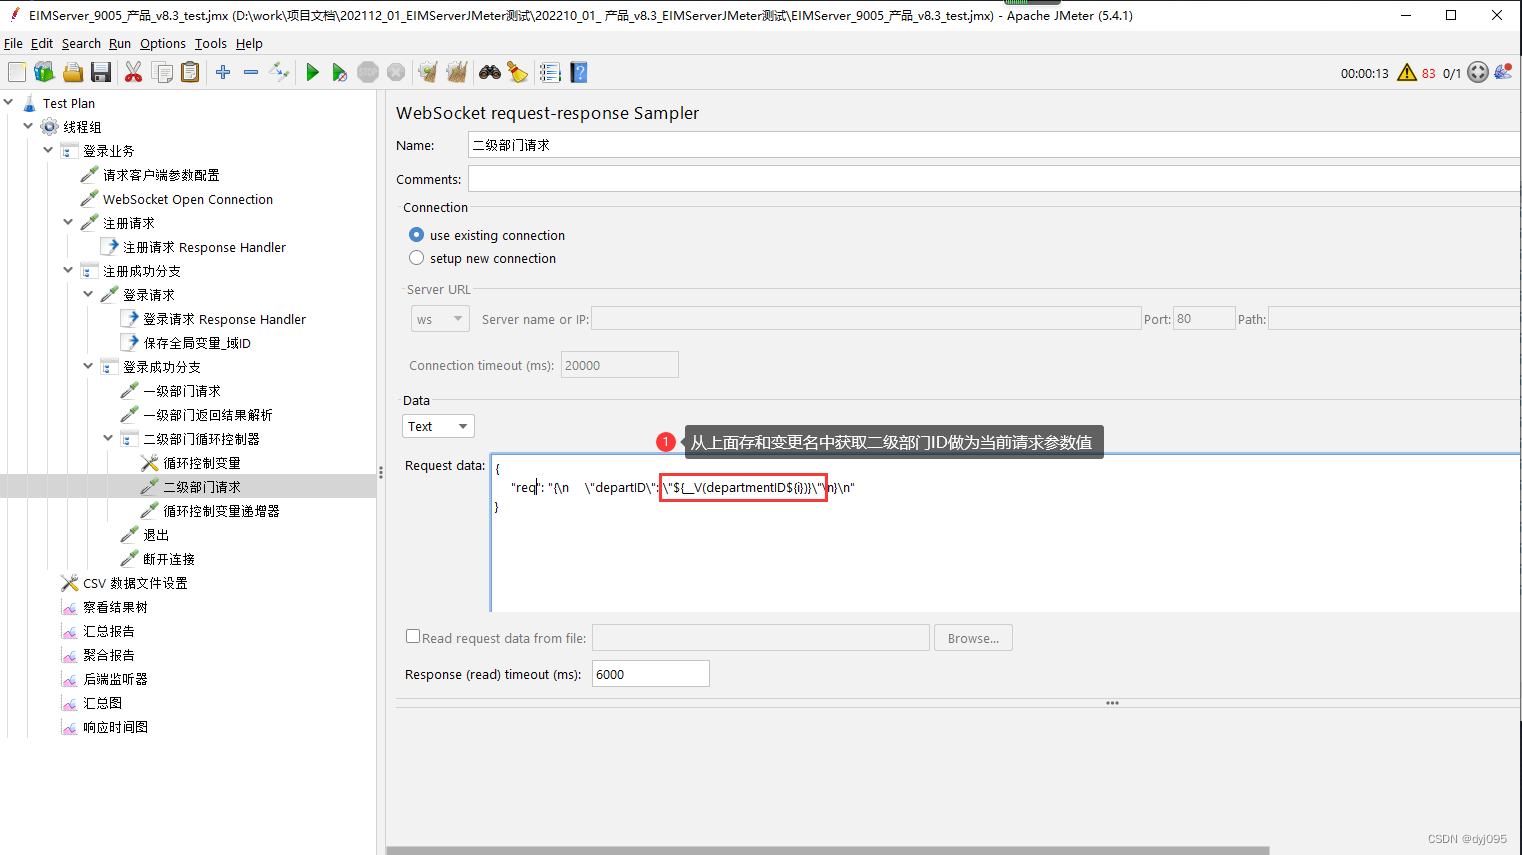Select 注册请求 Response Handler tree item
This screenshot has width=1522, height=855.
[x=204, y=247]
